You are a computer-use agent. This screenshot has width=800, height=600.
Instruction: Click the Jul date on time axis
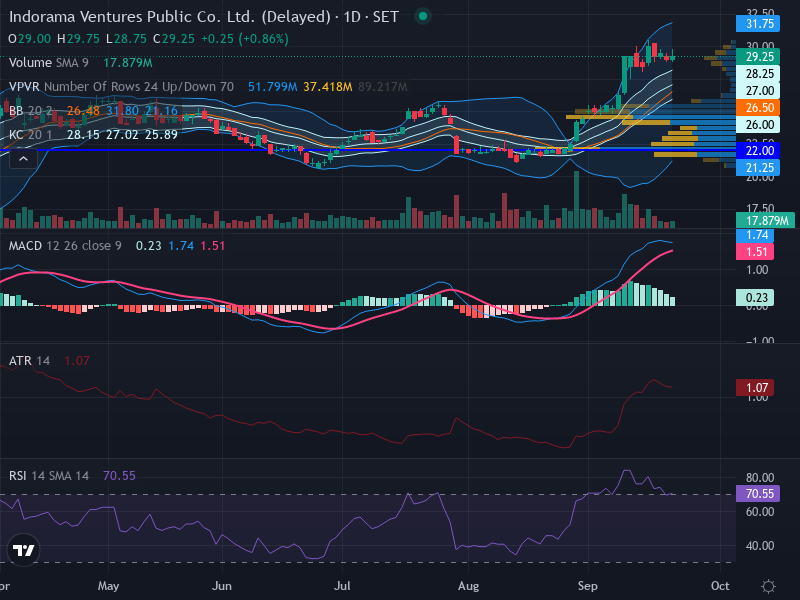342,586
